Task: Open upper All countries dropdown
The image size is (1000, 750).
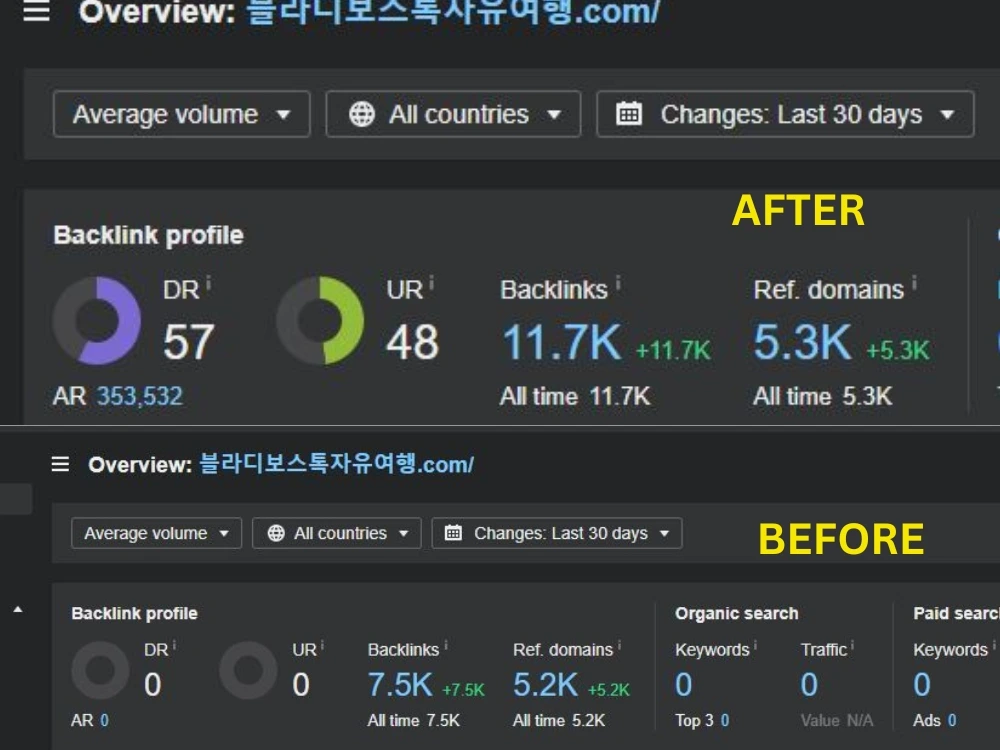Action: tap(453, 114)
